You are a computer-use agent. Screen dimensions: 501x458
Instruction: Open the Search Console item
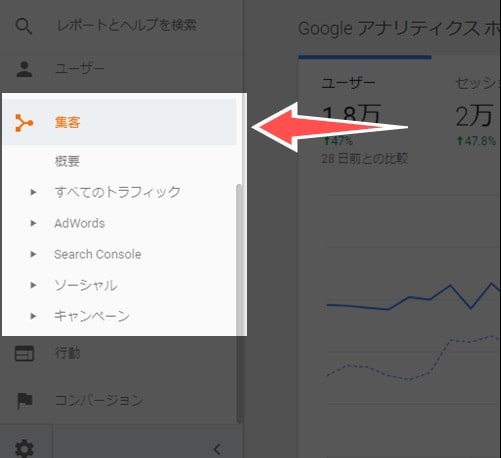(98, 254)
